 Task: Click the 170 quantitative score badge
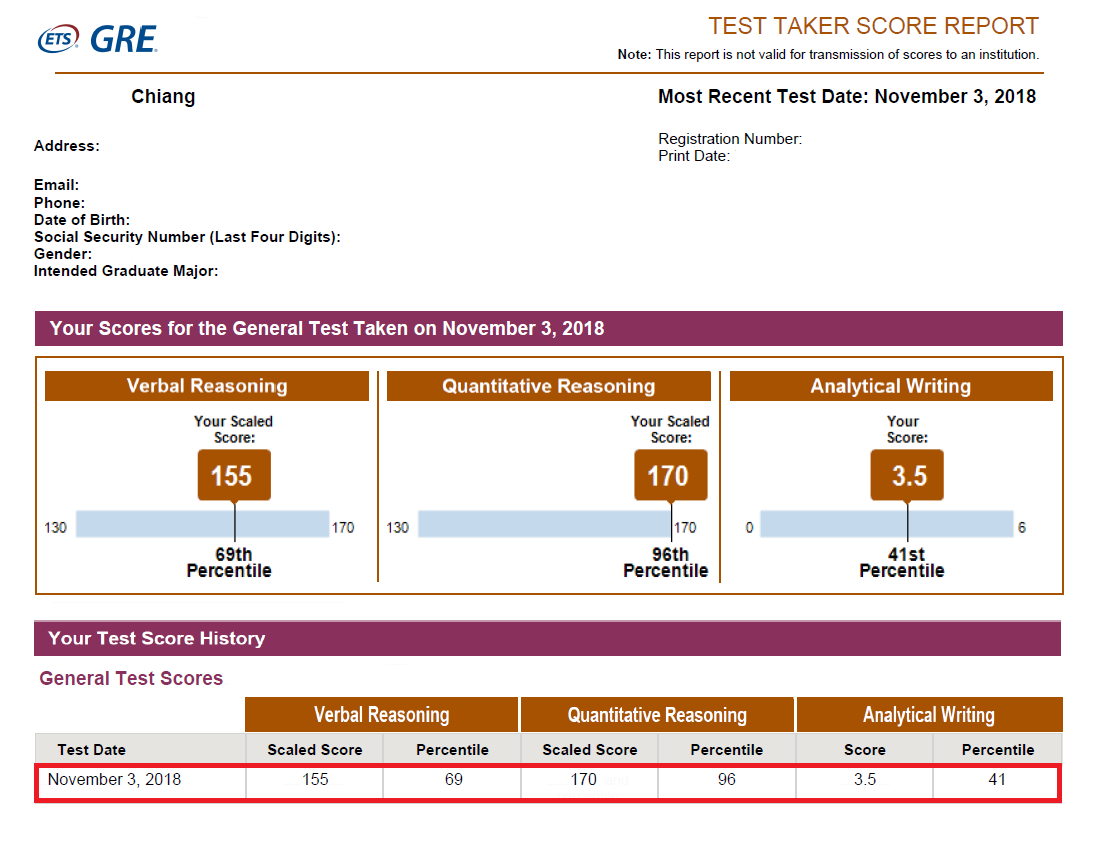point(670,475)
